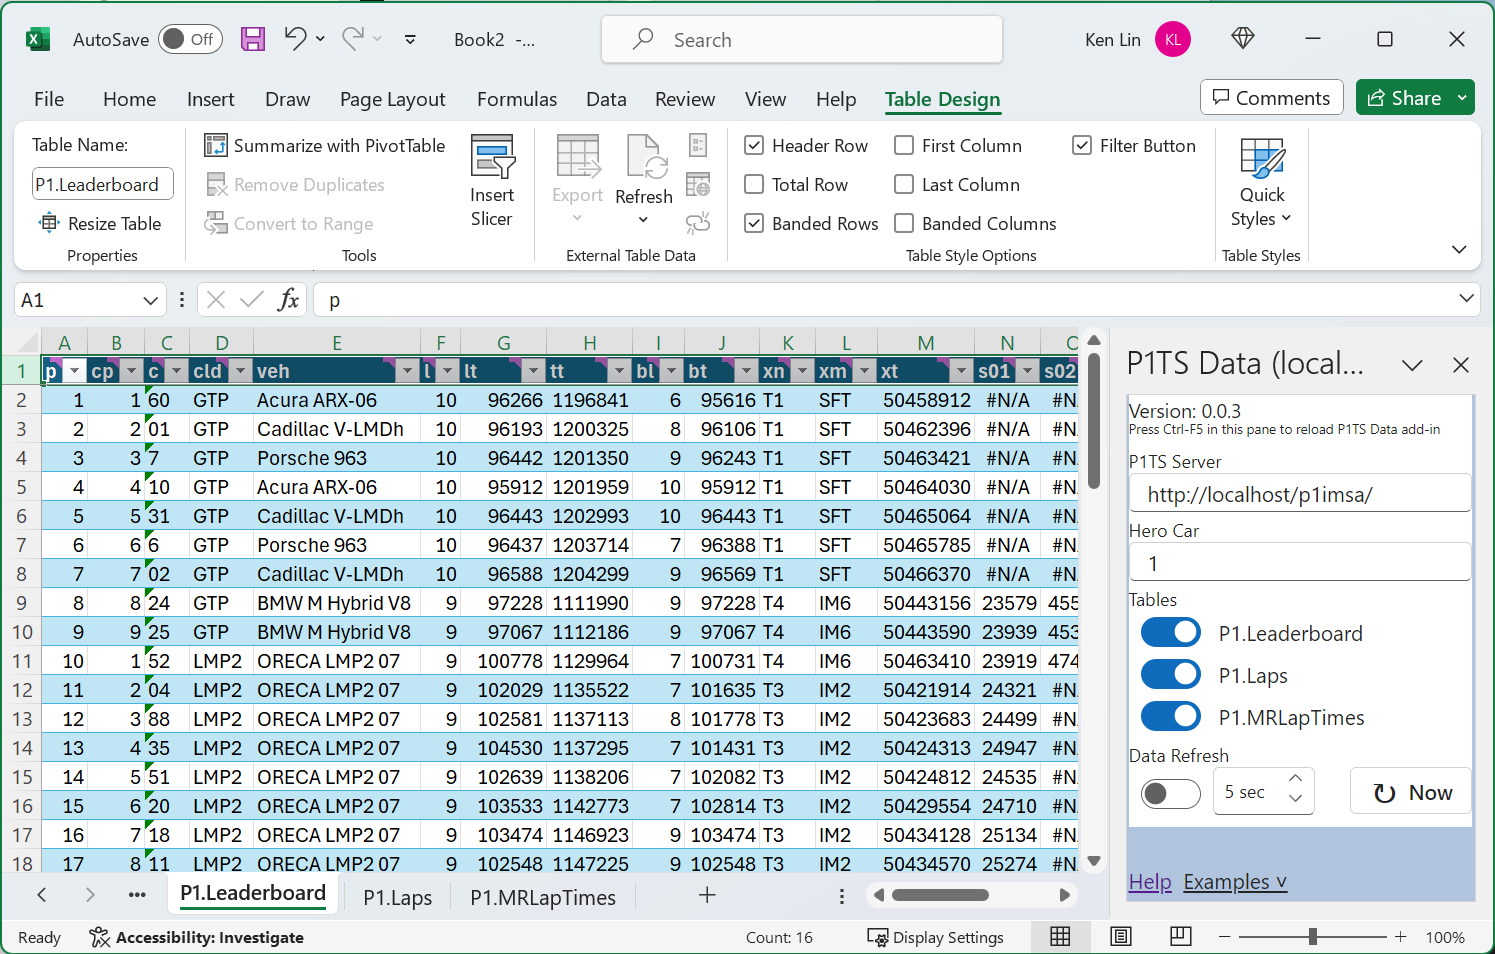Screen dimensions: 1495x954
Task: Click Display Settings in status bar
Action: click(936, 937)
